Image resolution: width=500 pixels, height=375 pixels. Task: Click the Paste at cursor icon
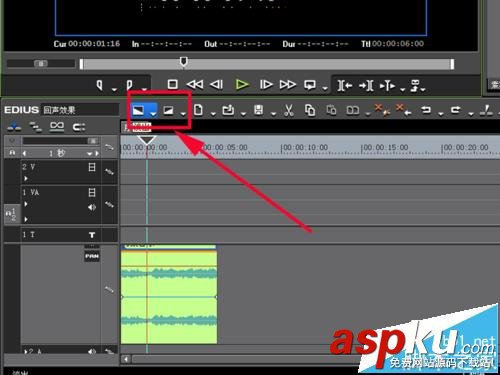click(331, 110)
